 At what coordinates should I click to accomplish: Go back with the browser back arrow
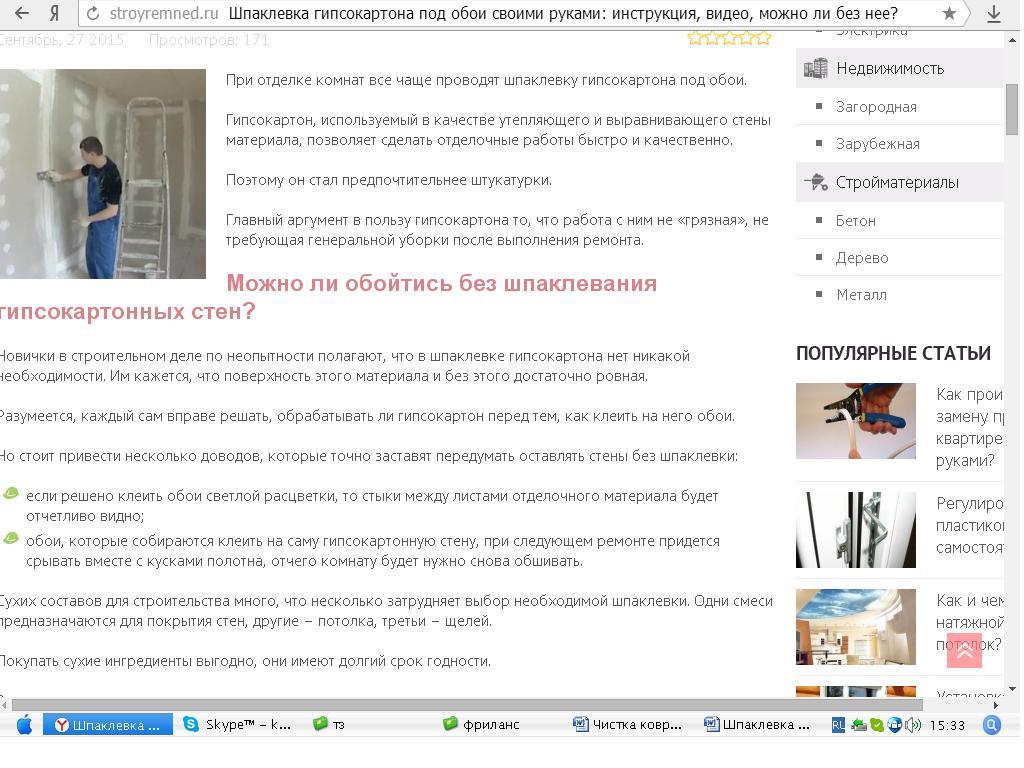click(x=22, y=13)
